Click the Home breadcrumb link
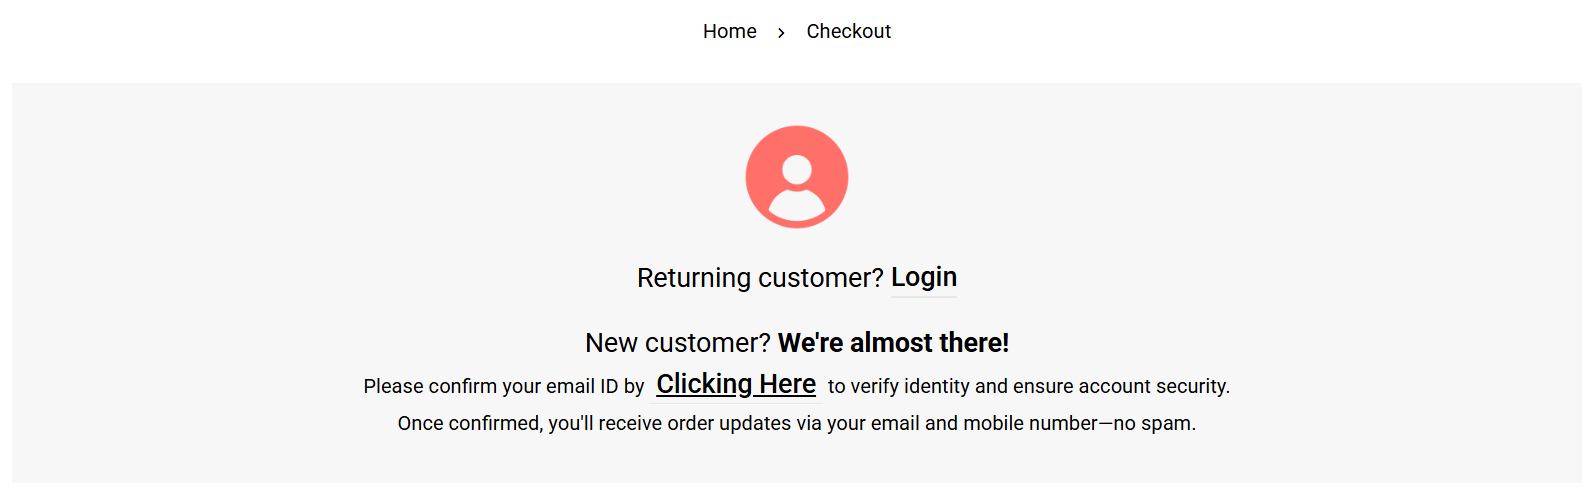1591x501 pixels. pyautogui.click(x=729, y=32)
